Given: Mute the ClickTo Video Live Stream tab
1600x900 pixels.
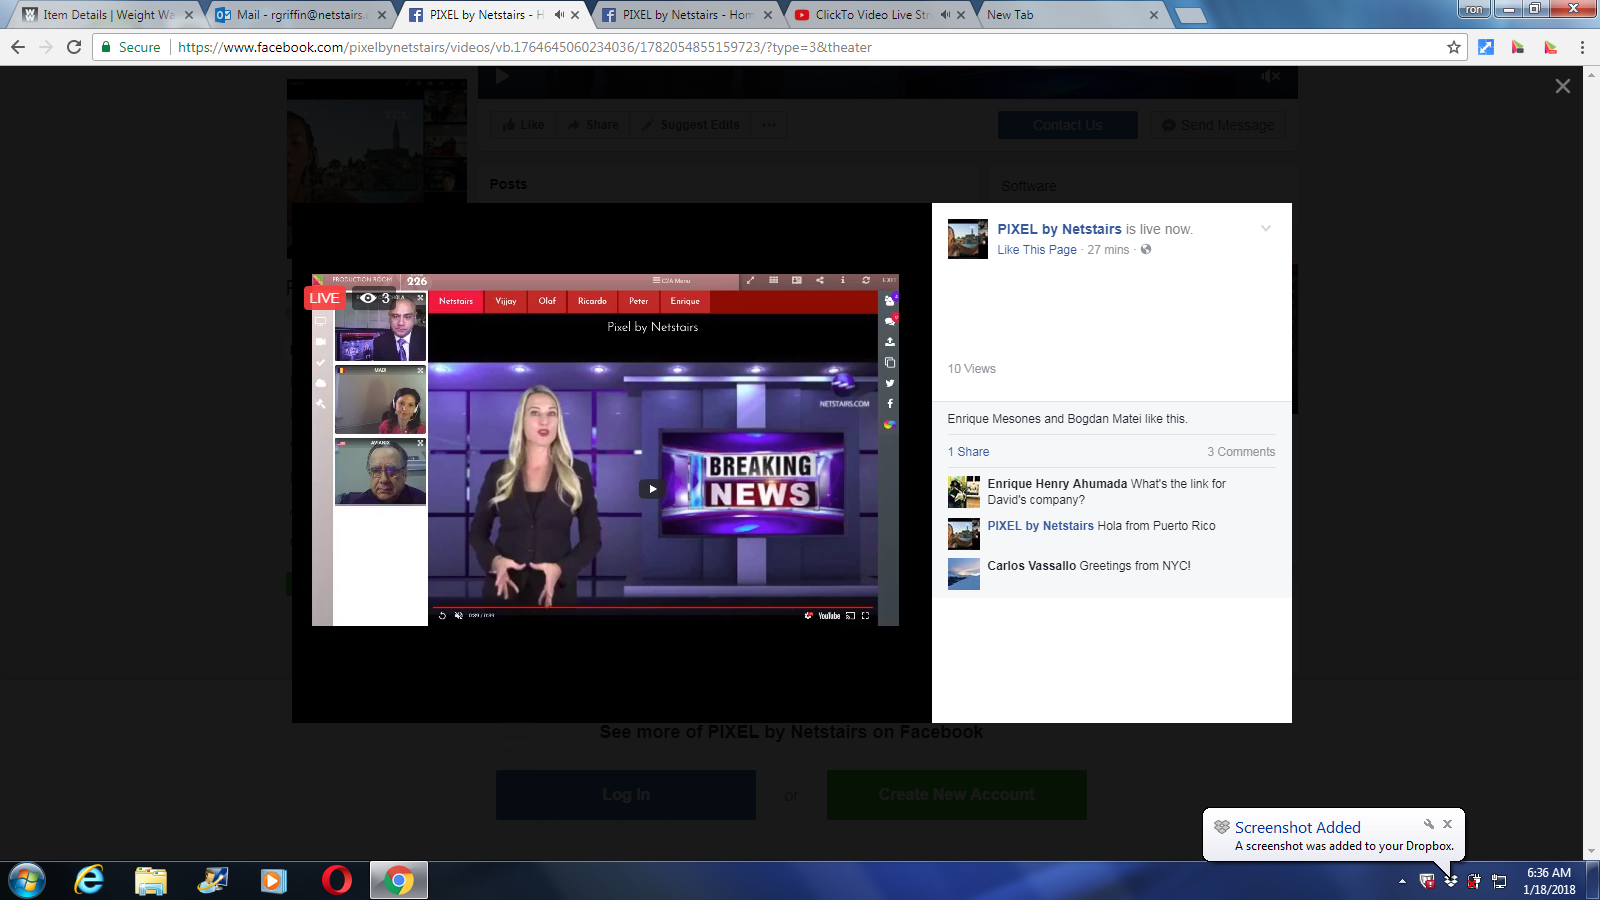Looking at the screenshot, I should click(945, 15).
